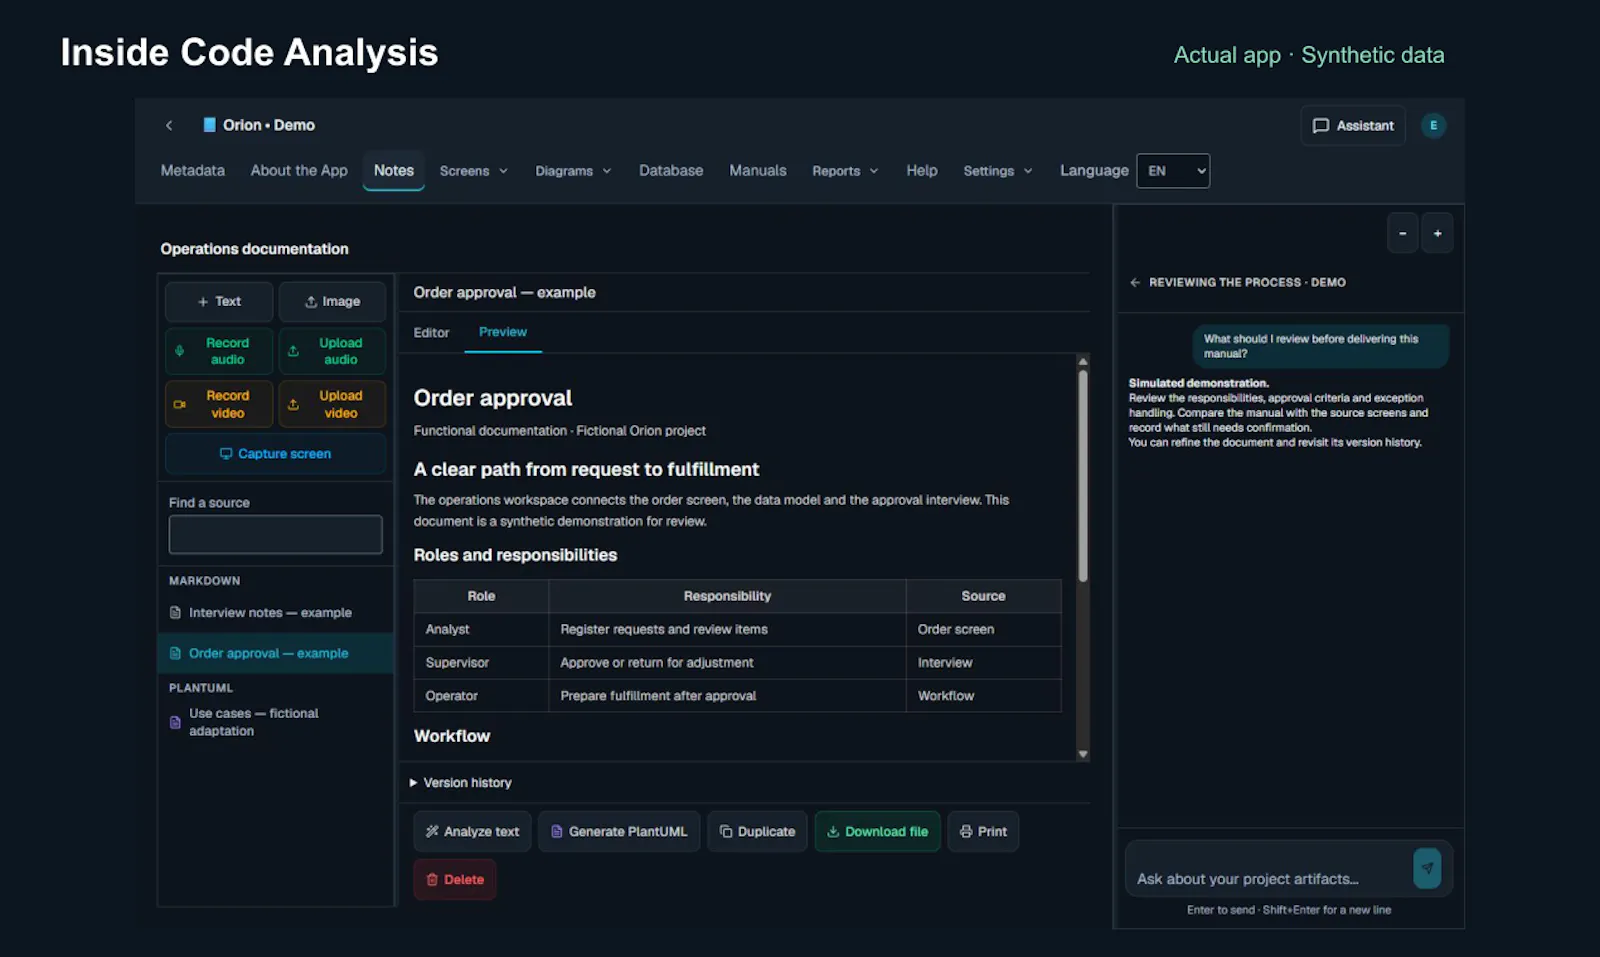
Task: Start Record audio
Action: click(x=219, y=351)
